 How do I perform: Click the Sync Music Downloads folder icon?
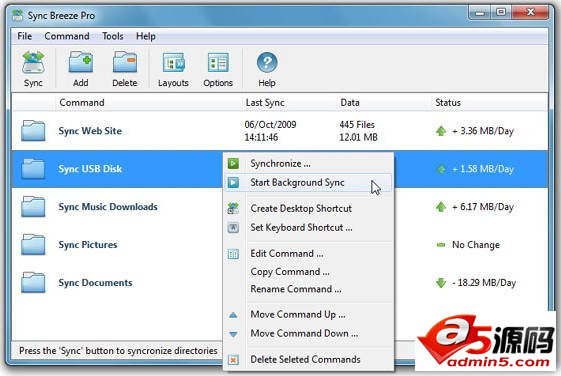click(33, 206)
